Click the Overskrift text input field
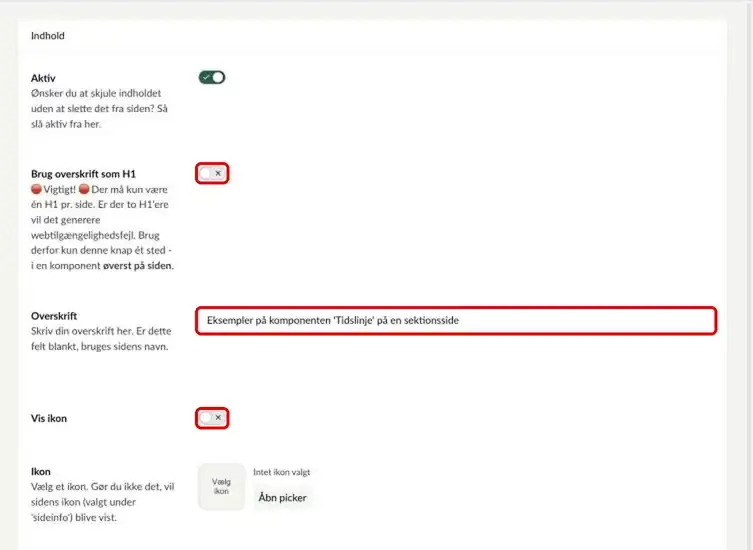Viewport: 753px width, 550px height. click(456, 320)
